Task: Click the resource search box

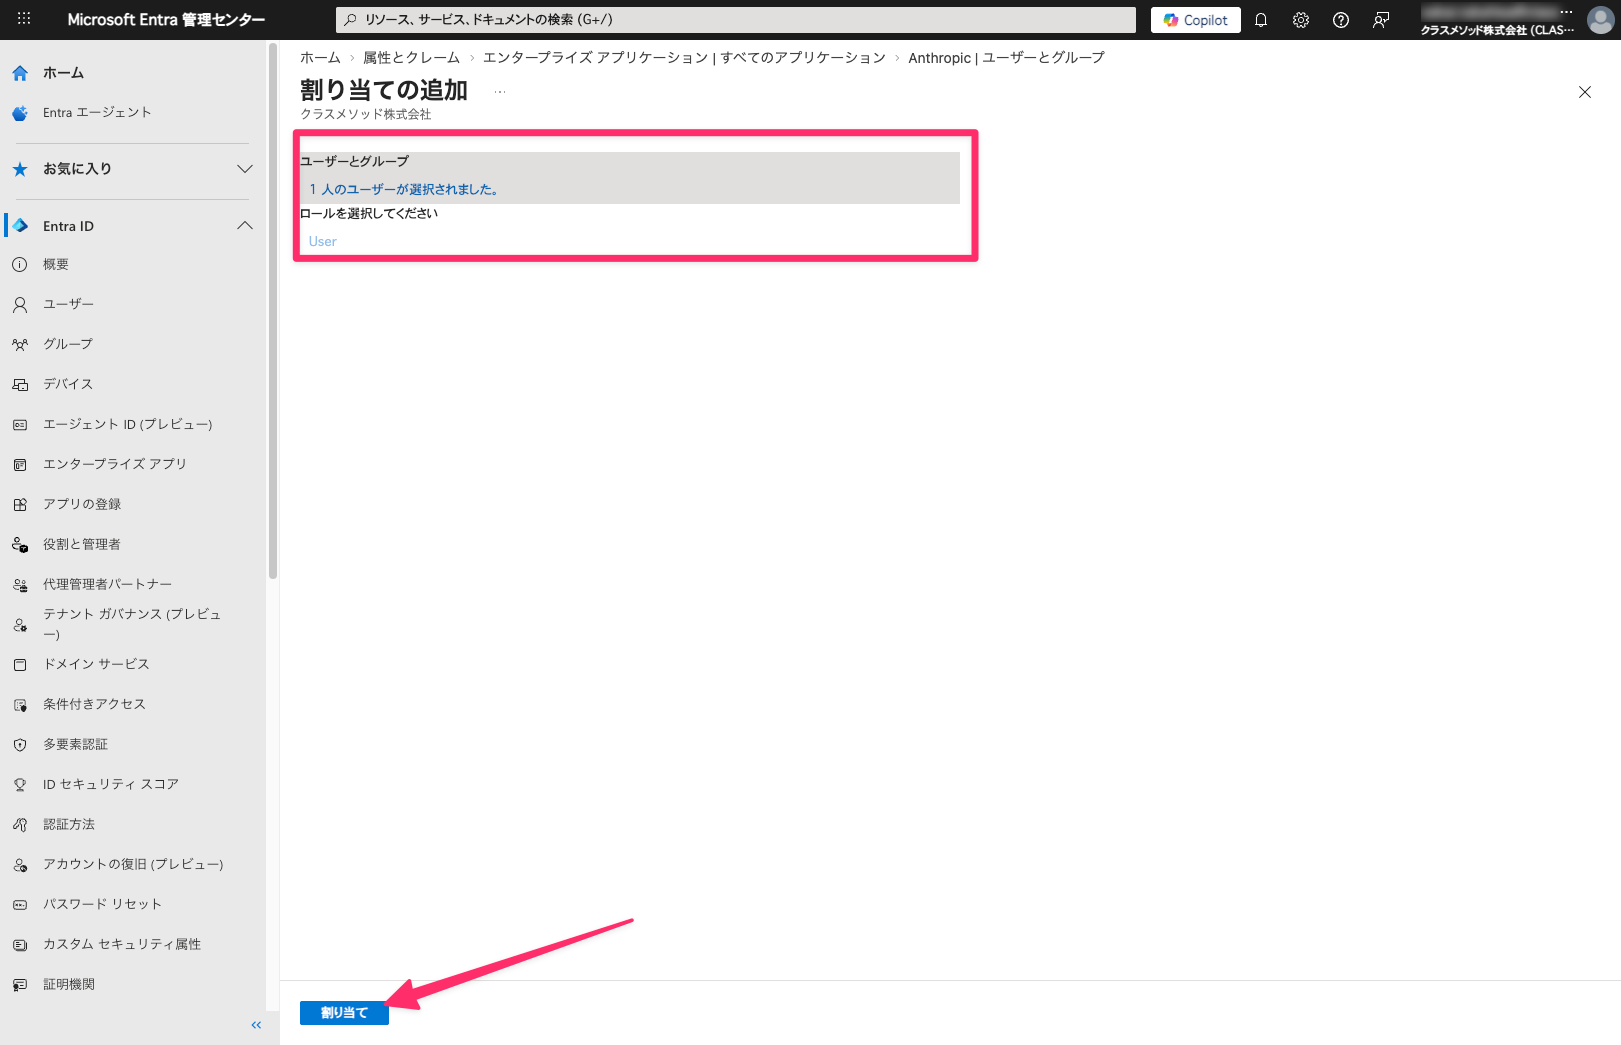Action: pos(736,20)
